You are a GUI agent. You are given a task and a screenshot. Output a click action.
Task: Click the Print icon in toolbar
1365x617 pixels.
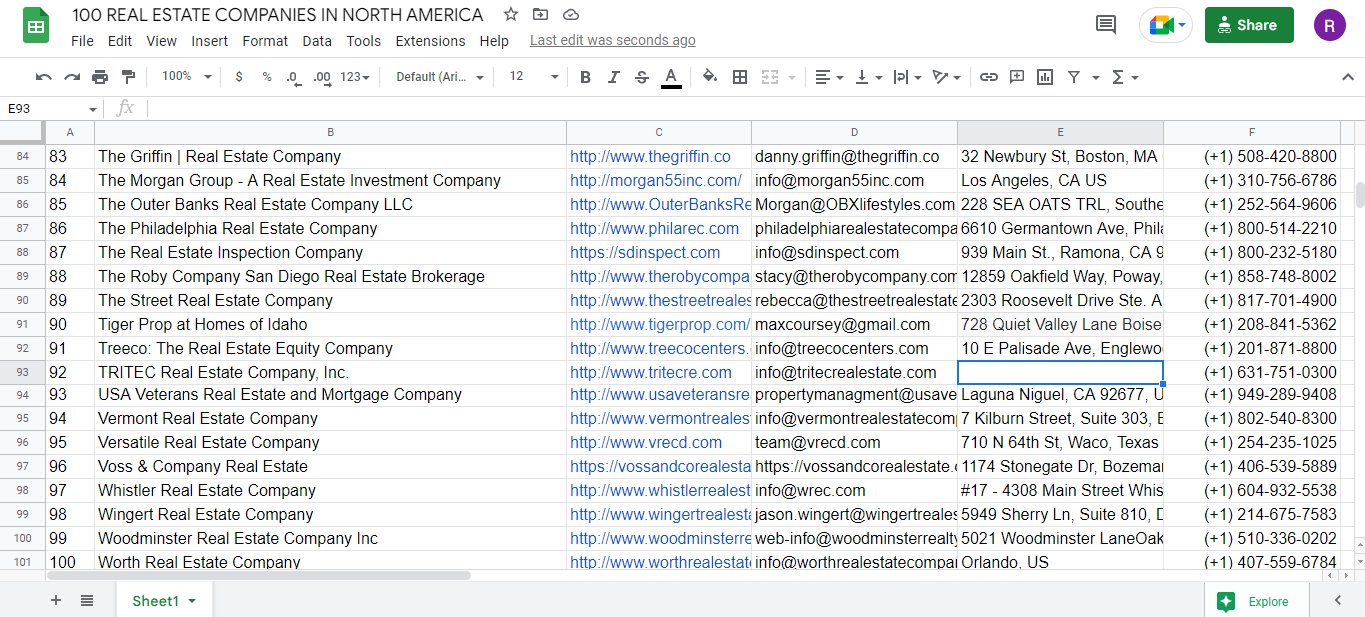100,77
